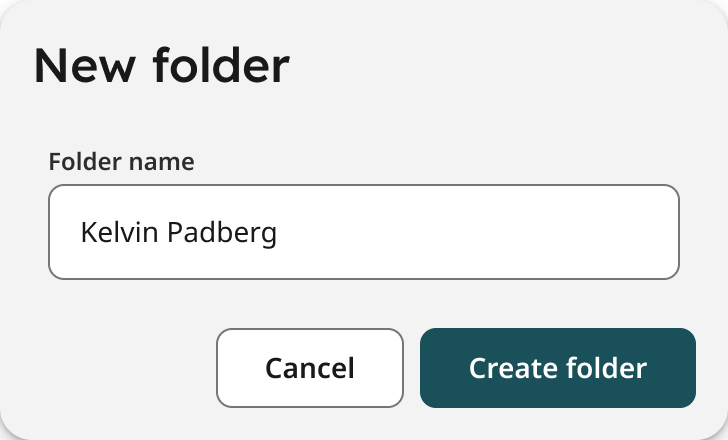Place cursor after 'Padberg' in name field
The height and width of the screenshot is (440, 728).
(280, 233)
